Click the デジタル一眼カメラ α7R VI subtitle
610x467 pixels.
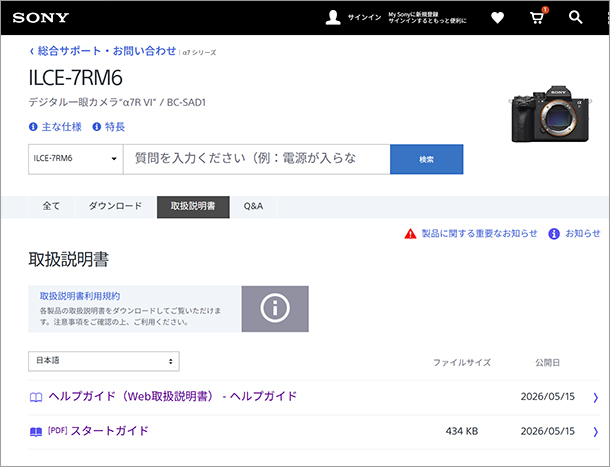[x=117, y=102]
